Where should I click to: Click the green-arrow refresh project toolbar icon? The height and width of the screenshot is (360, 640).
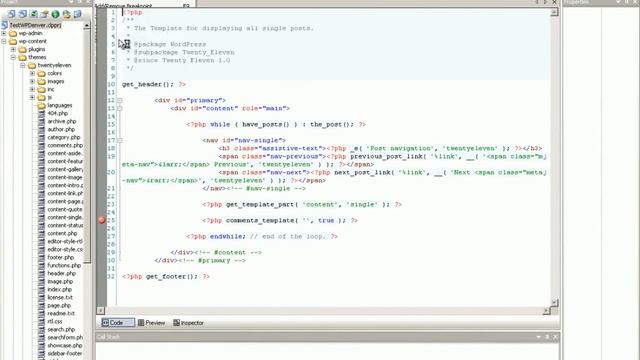pos(33,14)
